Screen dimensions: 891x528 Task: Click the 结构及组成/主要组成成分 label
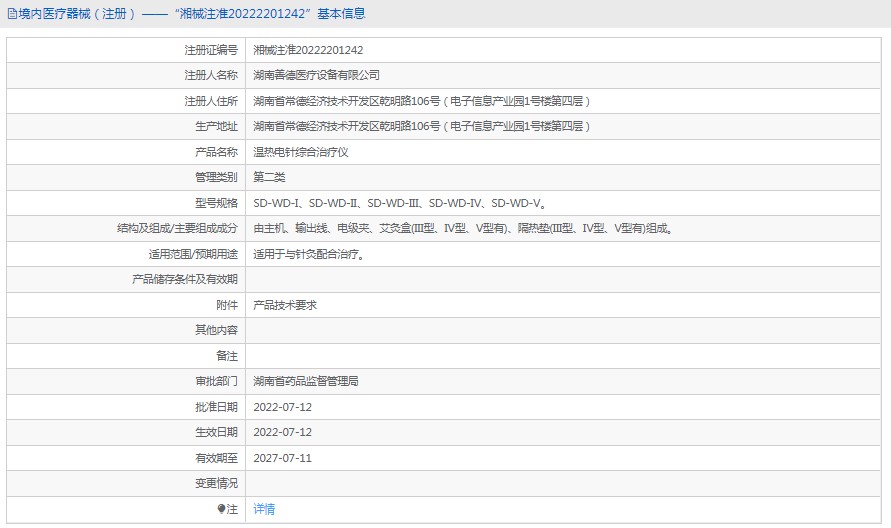177,228
